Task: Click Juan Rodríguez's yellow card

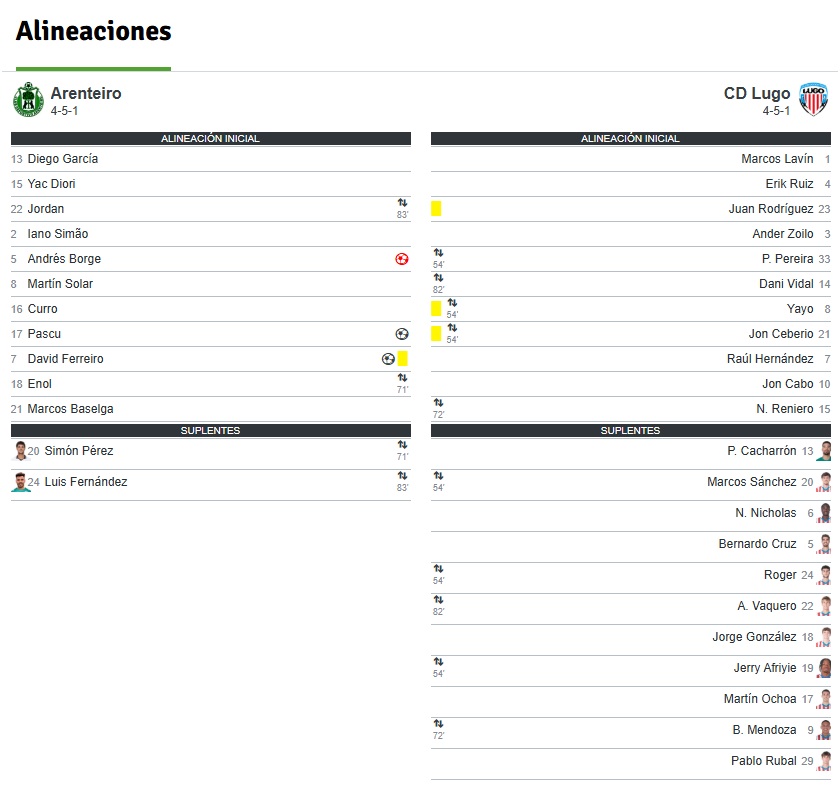Action: [436, 208]
